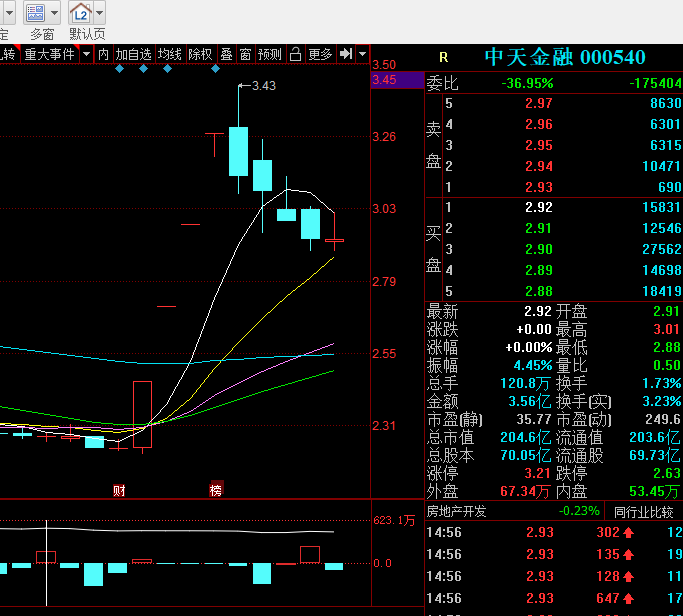The width and height of the screenshot is (683, 616).
Task: Expand the 默认页 dropdown arrow
Action: 100,13
